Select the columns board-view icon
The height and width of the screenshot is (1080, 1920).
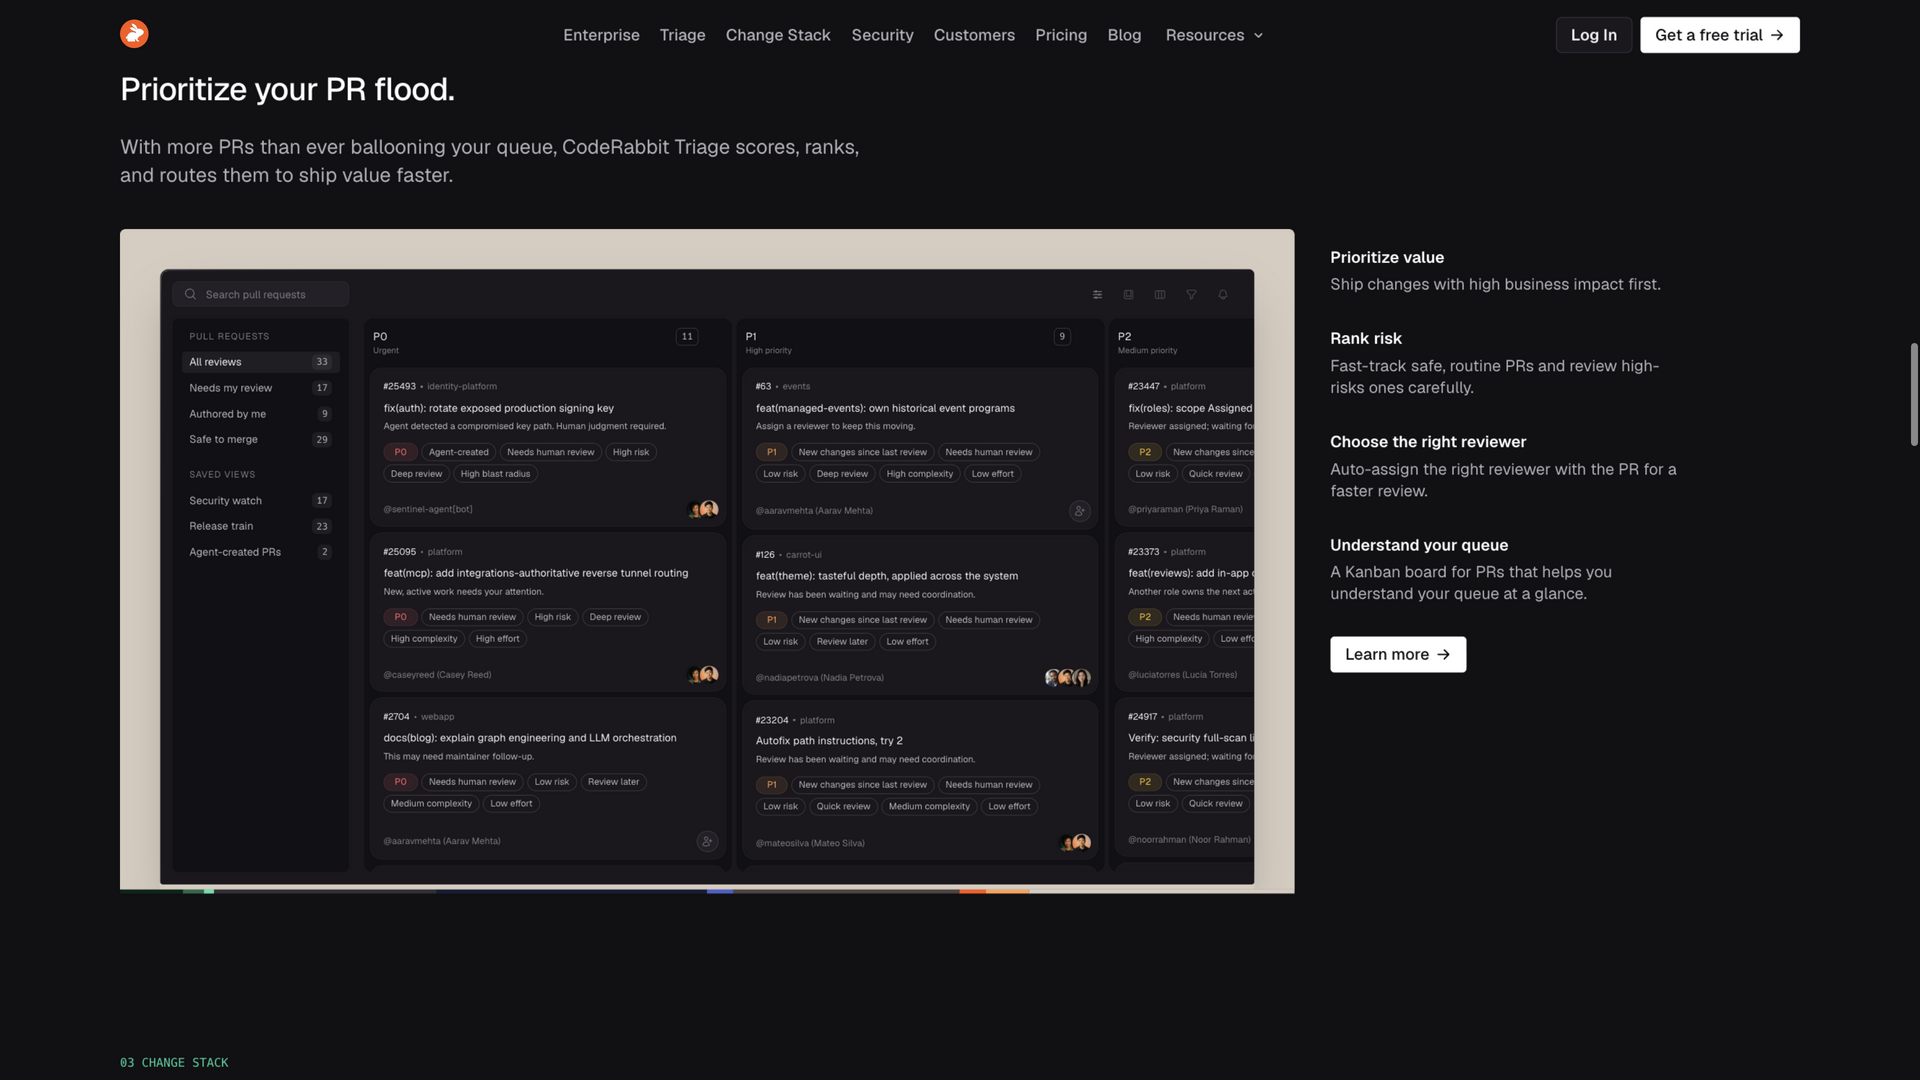(1160, 295)
